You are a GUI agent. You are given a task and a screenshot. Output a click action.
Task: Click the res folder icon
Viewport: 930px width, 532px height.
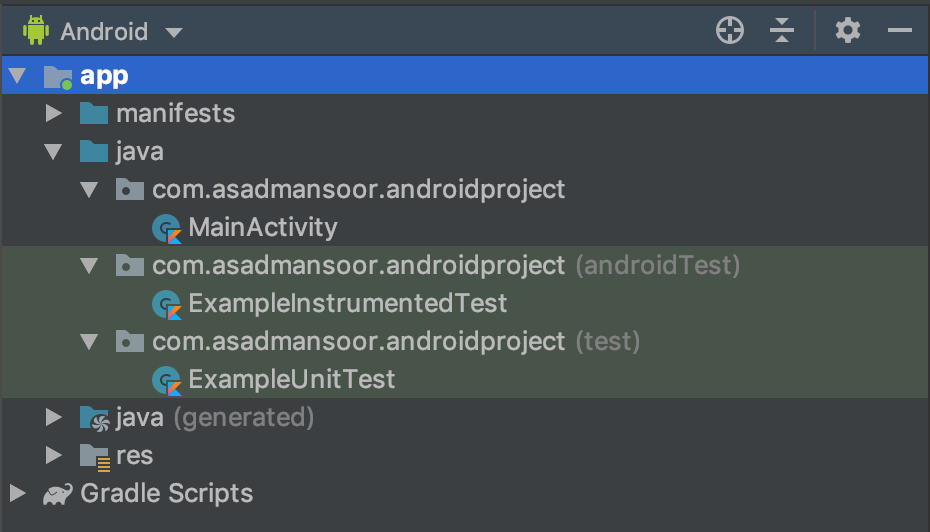pos(94,456)
